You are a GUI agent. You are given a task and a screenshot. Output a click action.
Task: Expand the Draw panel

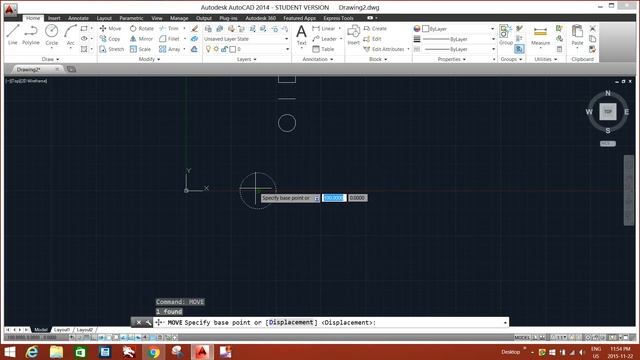[x=50, y=59]
